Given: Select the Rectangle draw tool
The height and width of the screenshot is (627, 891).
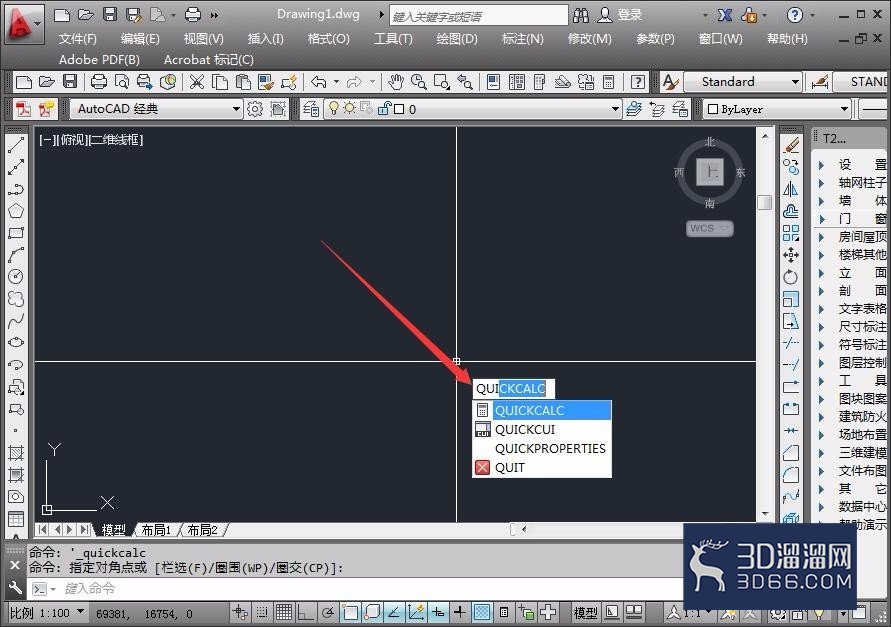Looking at the screenshot, I should point(16,233).
